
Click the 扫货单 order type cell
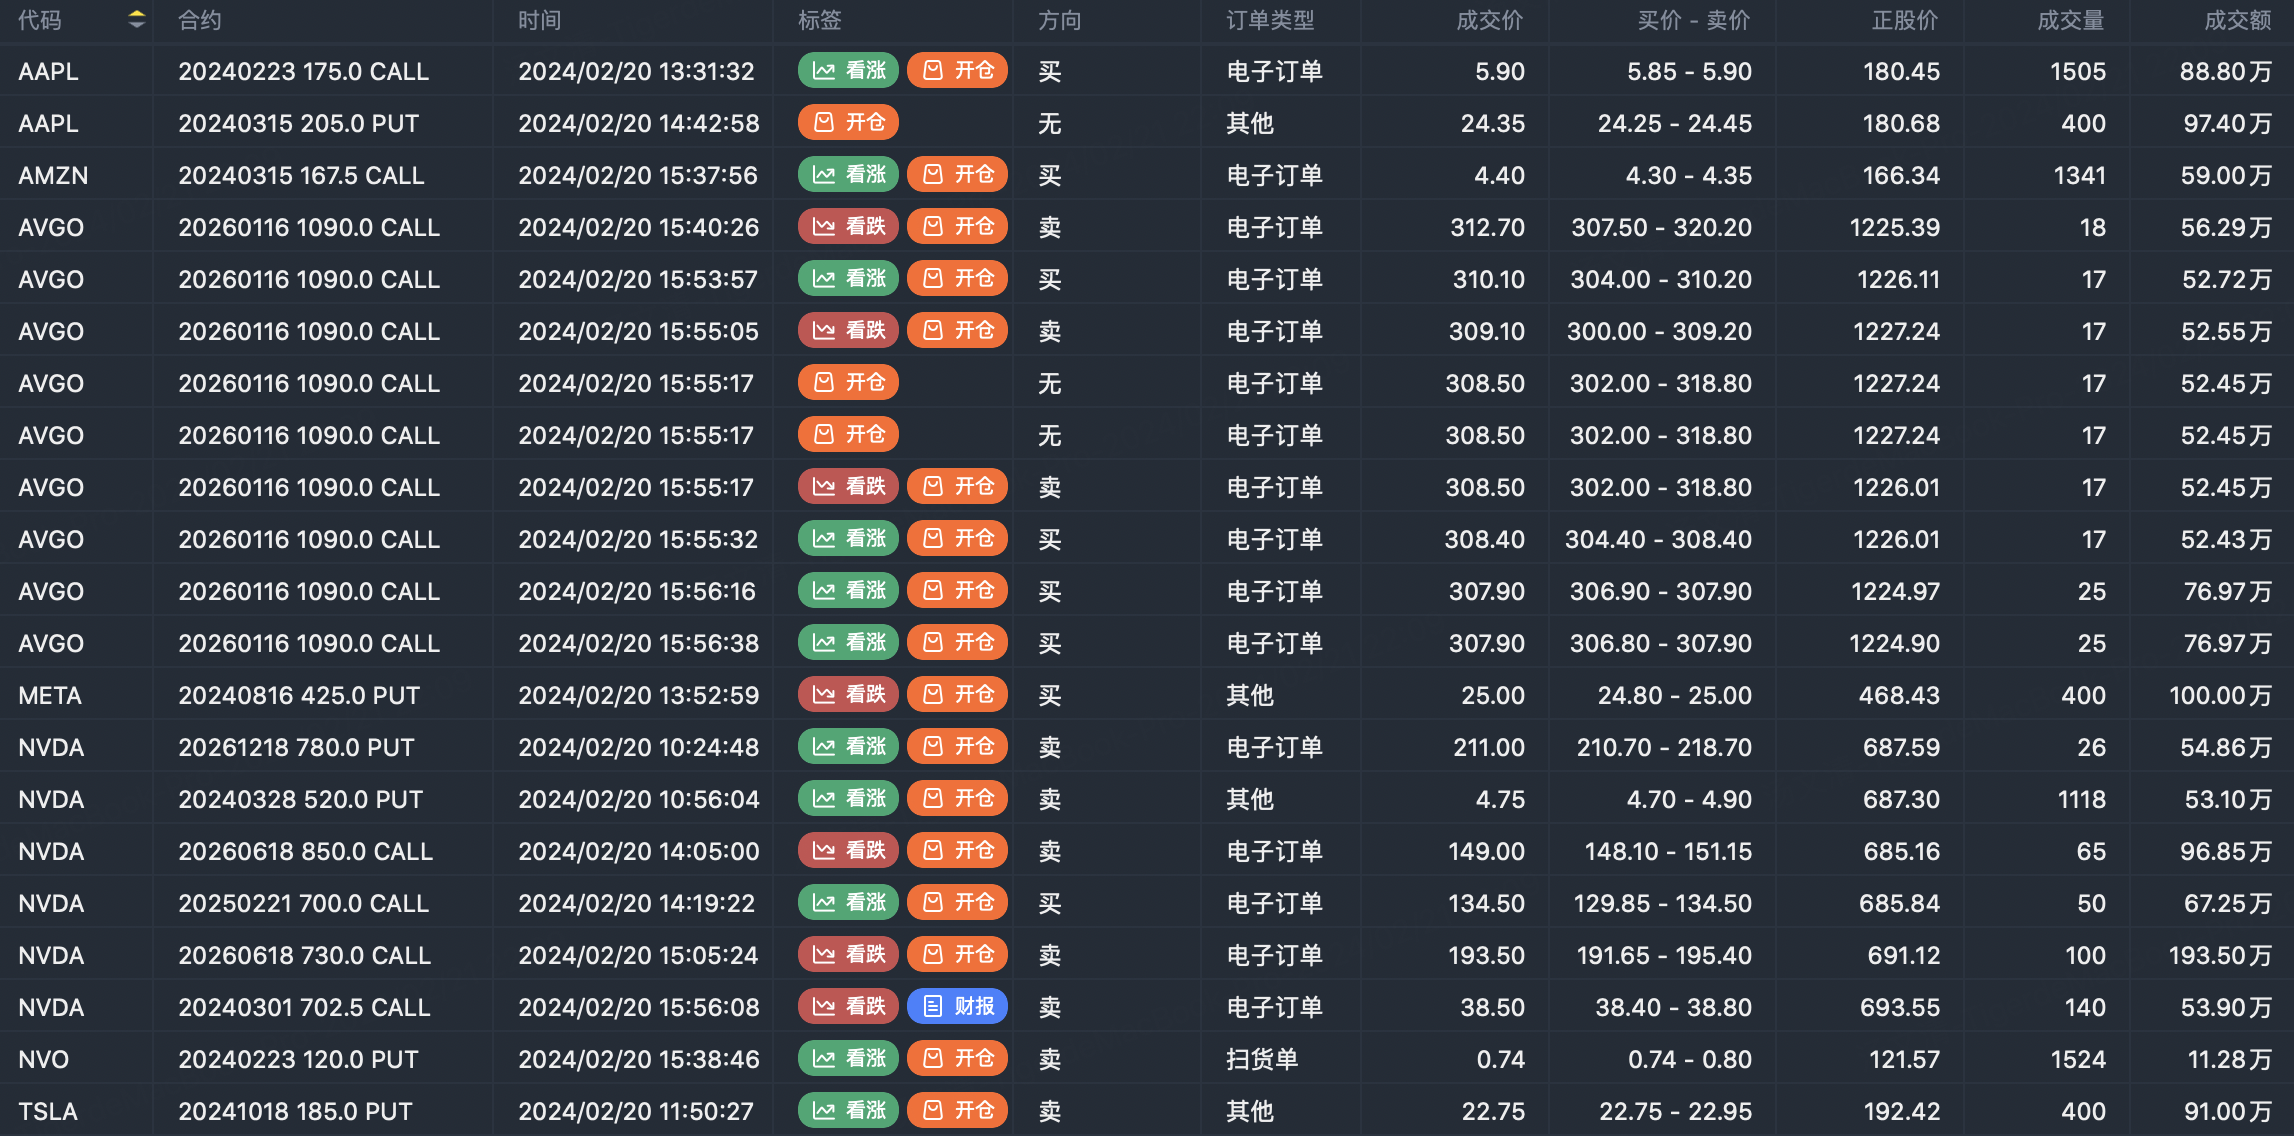tap(1262, 1060)
